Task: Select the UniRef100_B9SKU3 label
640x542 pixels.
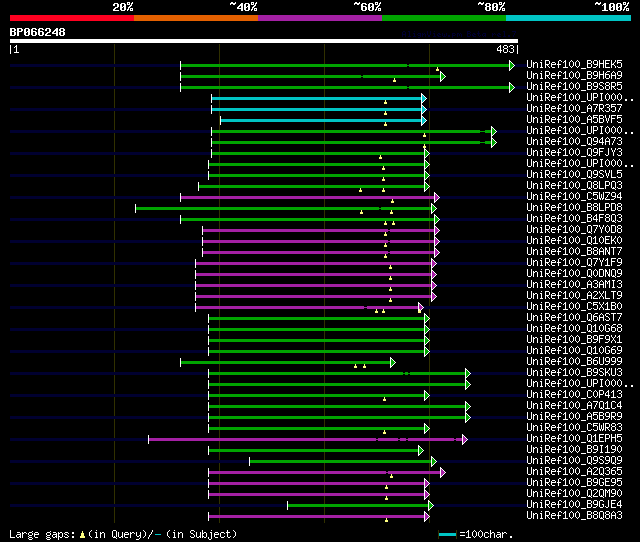Action: point(574,373)
